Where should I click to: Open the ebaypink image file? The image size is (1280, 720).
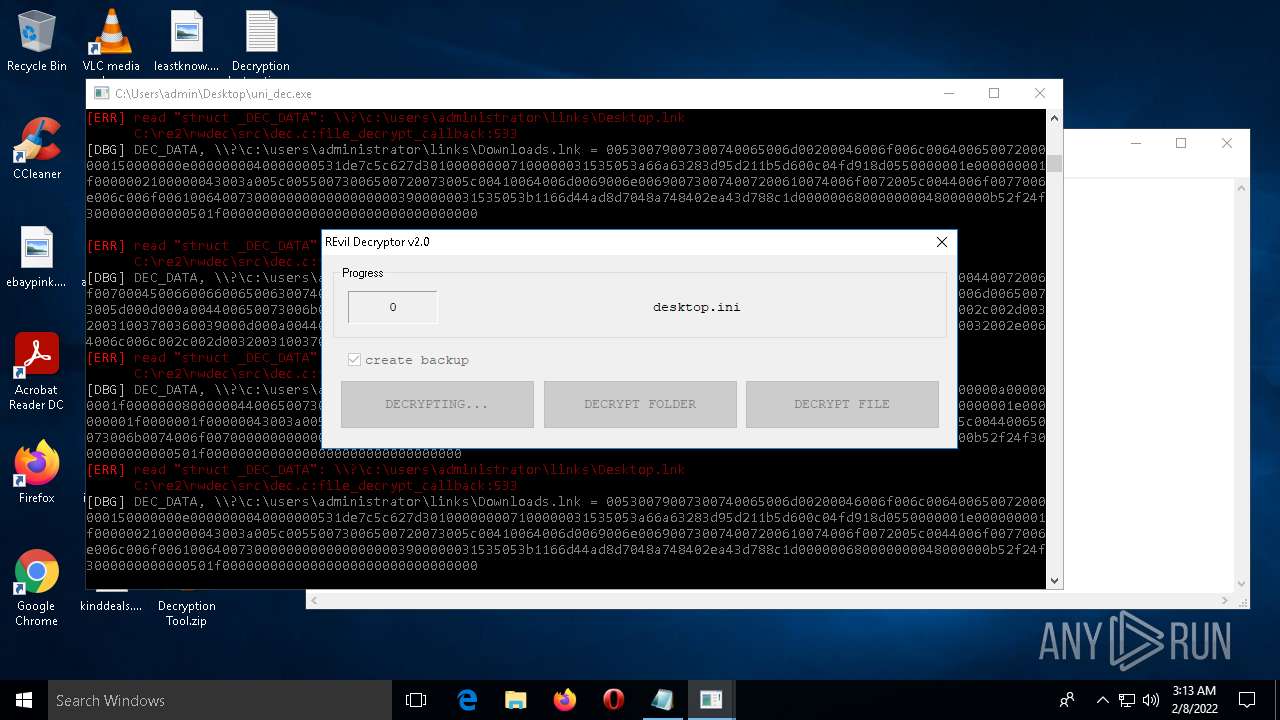[x=37, y=256]
